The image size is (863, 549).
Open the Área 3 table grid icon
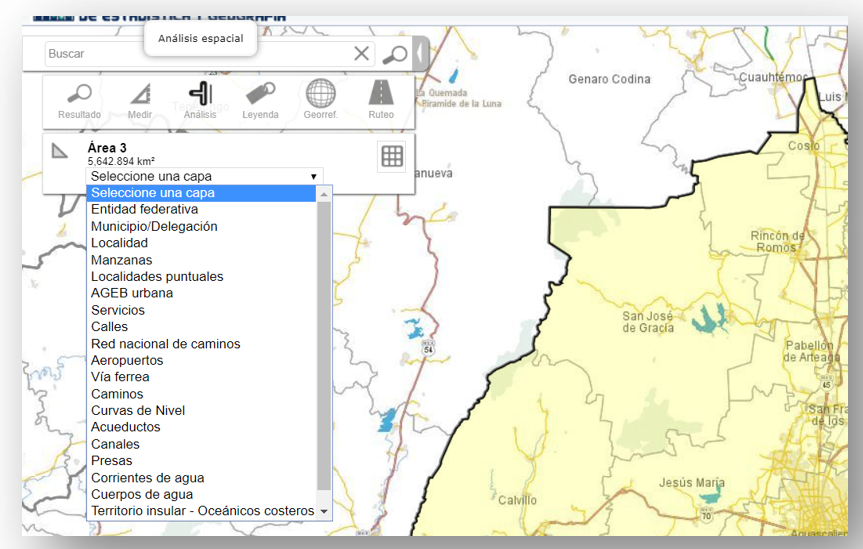[x=392, y=156]
